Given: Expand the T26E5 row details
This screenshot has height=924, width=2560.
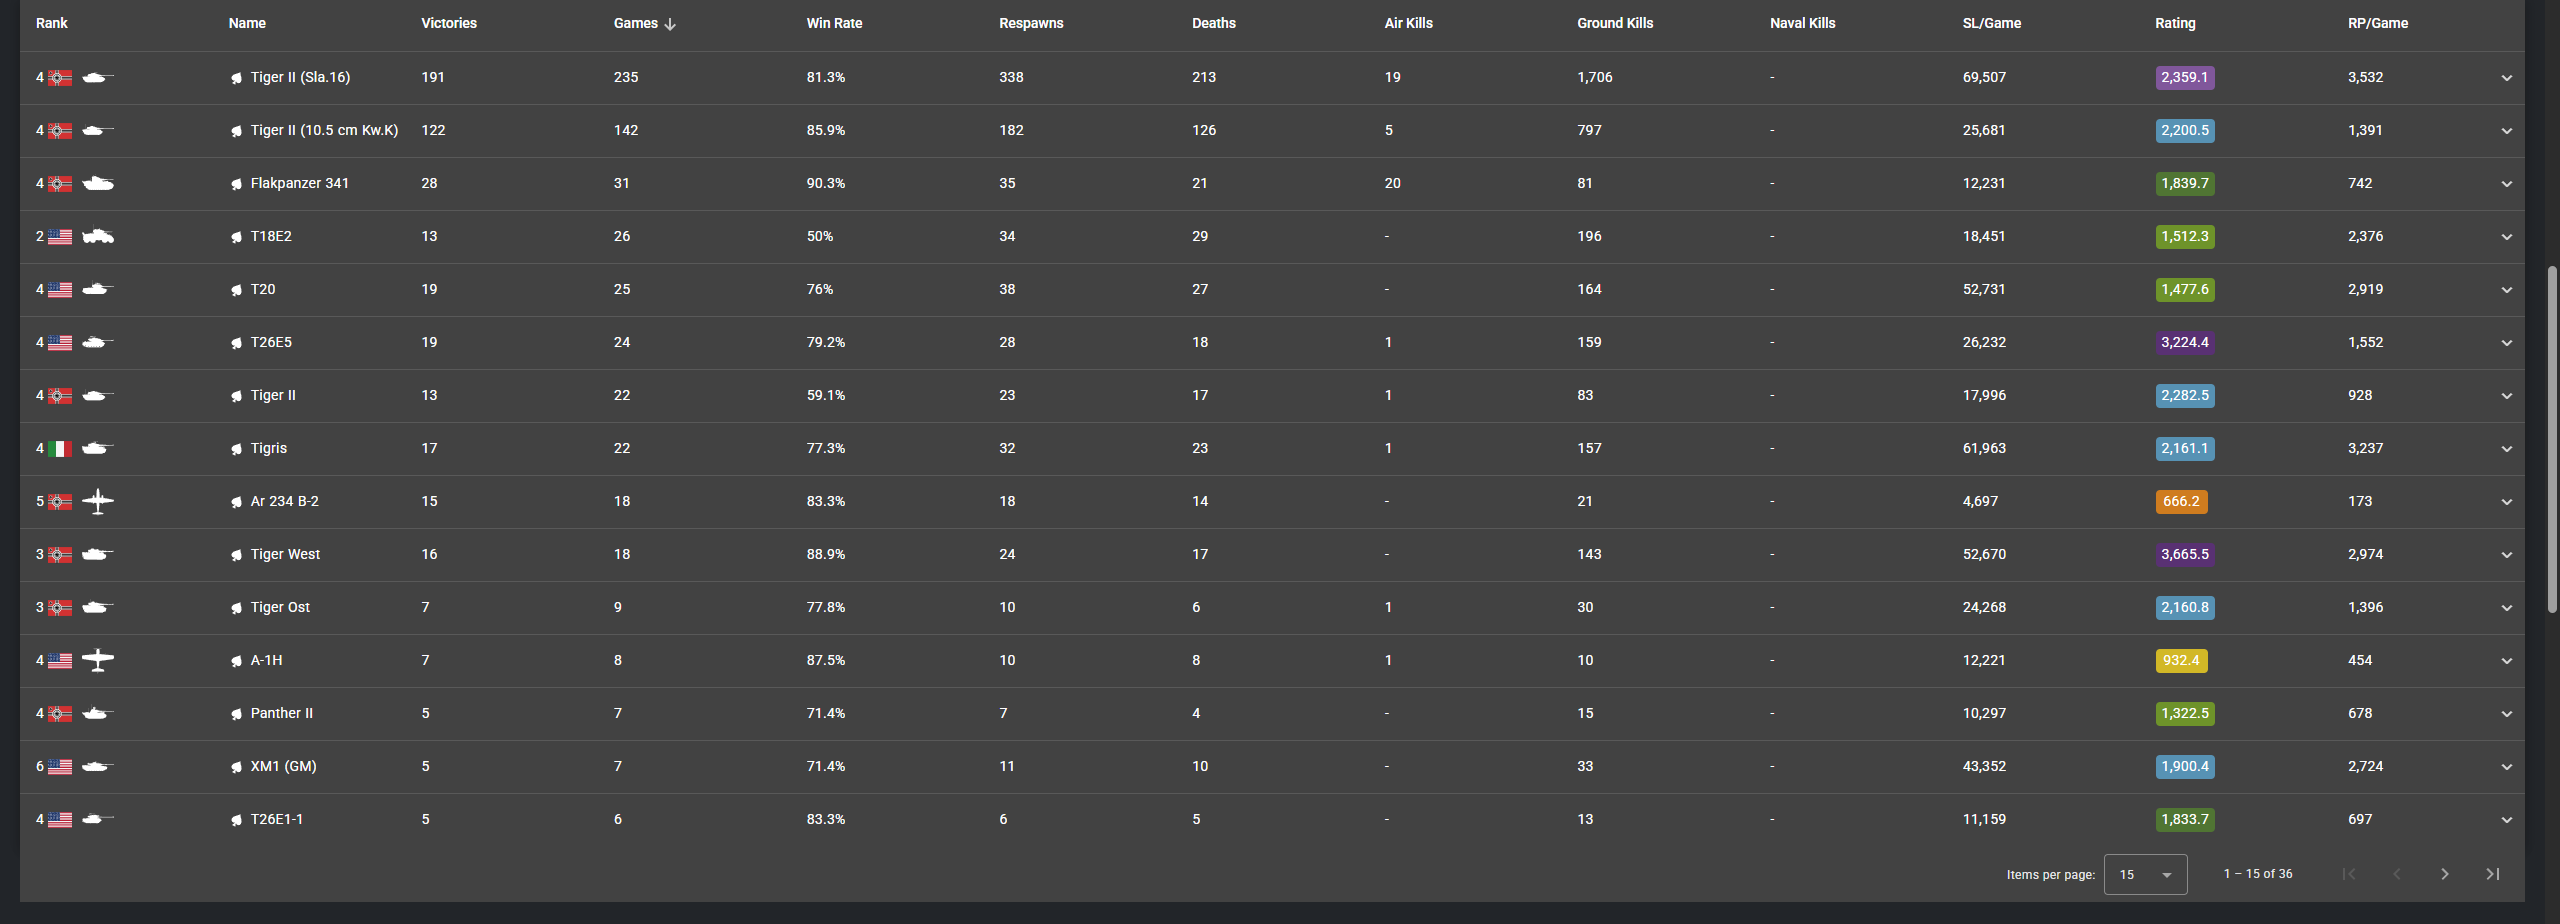Looking at the screenshot, I should [2506, 343].
